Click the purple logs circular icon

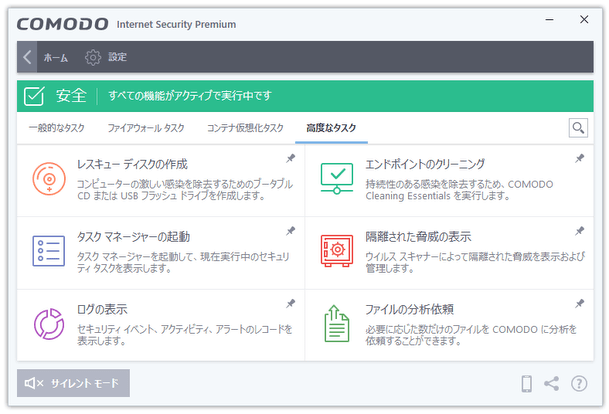point(49,324)
